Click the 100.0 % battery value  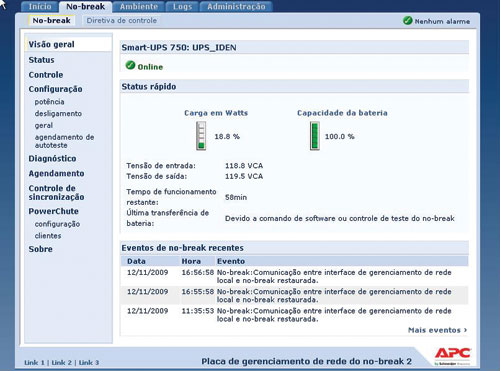340,136
